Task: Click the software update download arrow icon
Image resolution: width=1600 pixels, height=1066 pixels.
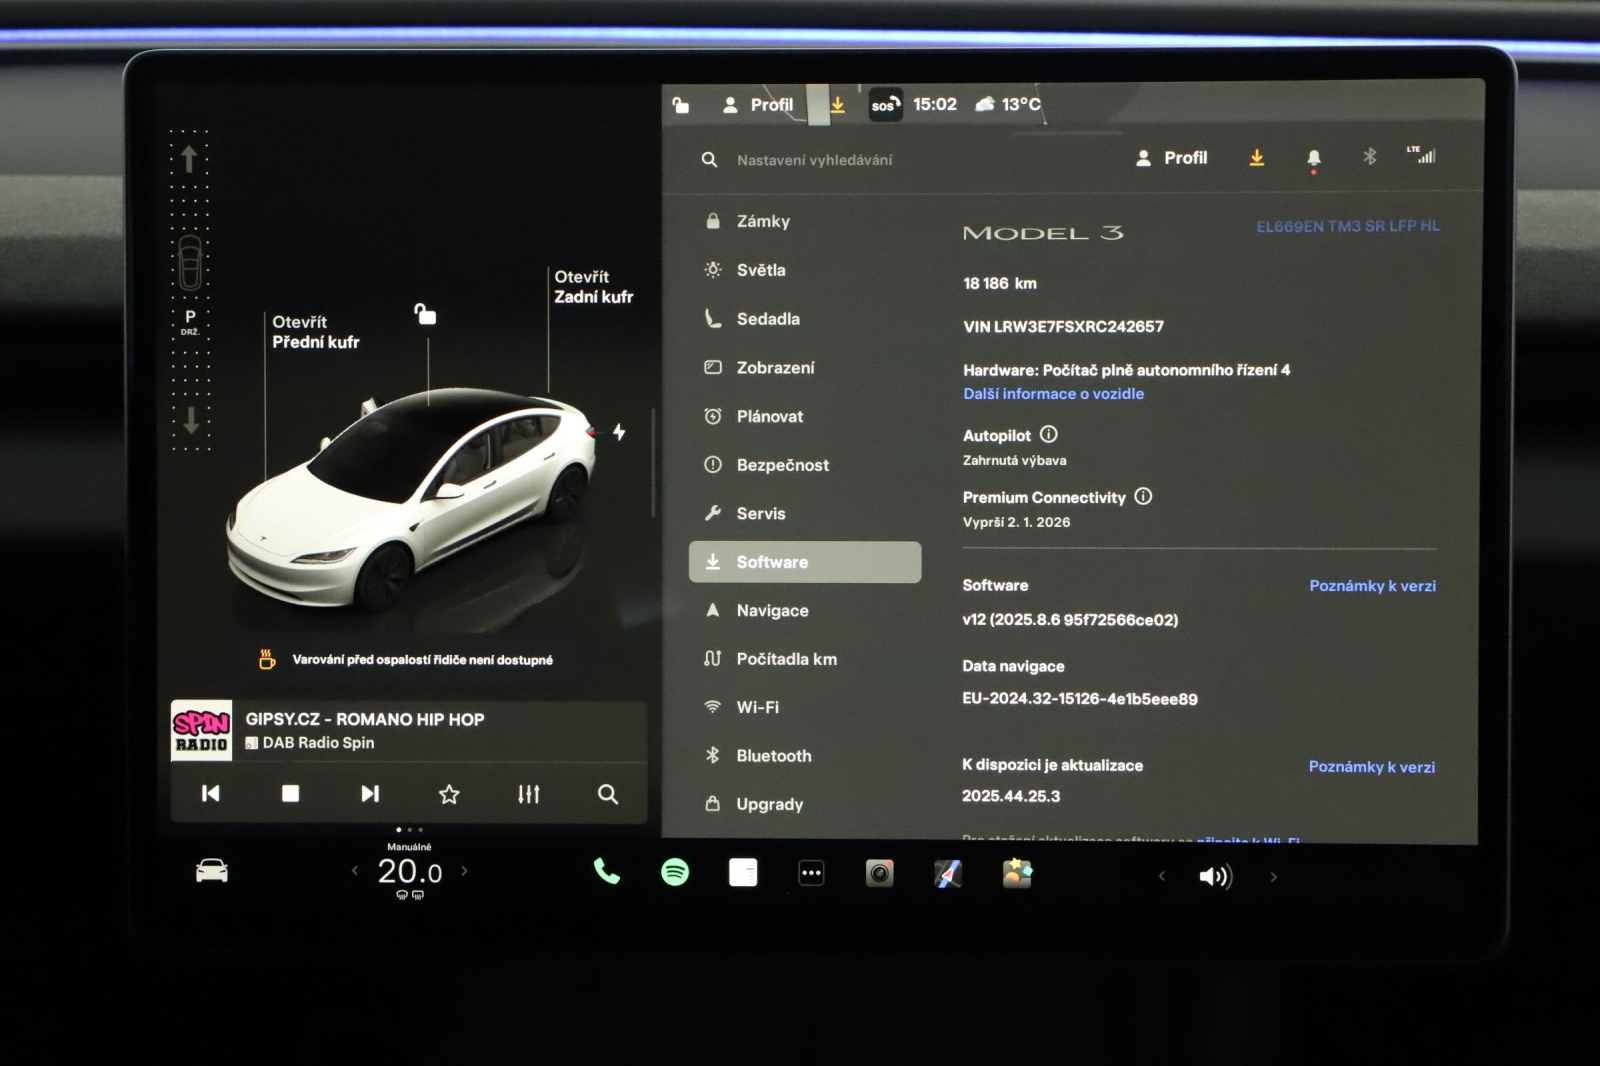Action: [x=1256, y=157]
